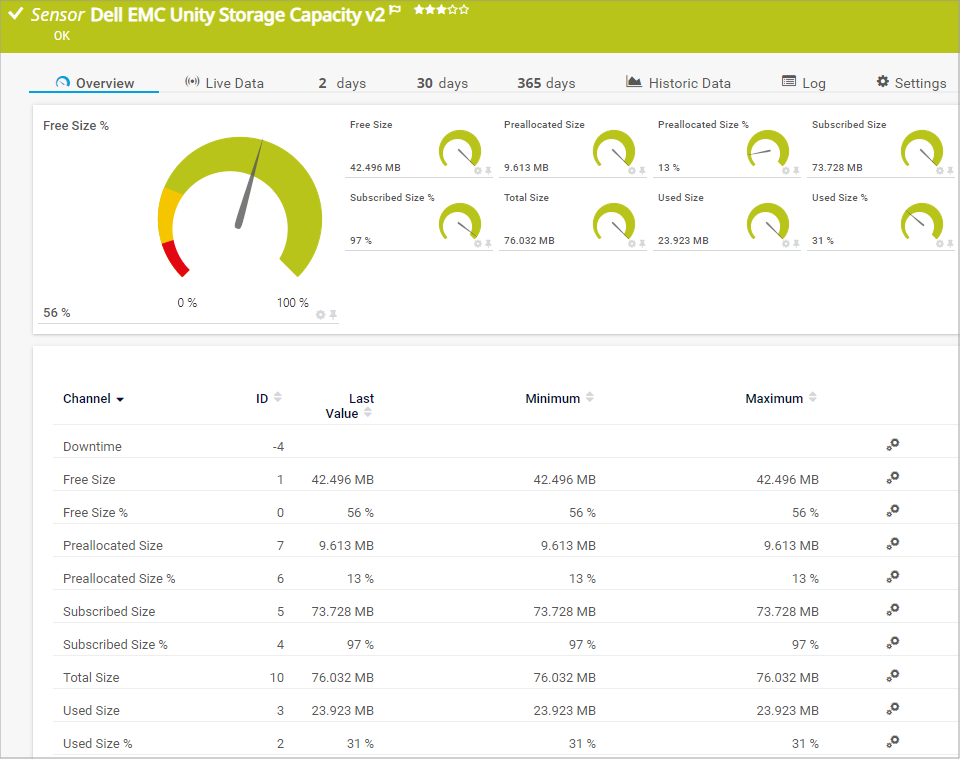This screenshot has height=759, width=960.
Task: Toggle the pin on the Used Size gauge
Action: click(796, 244)
